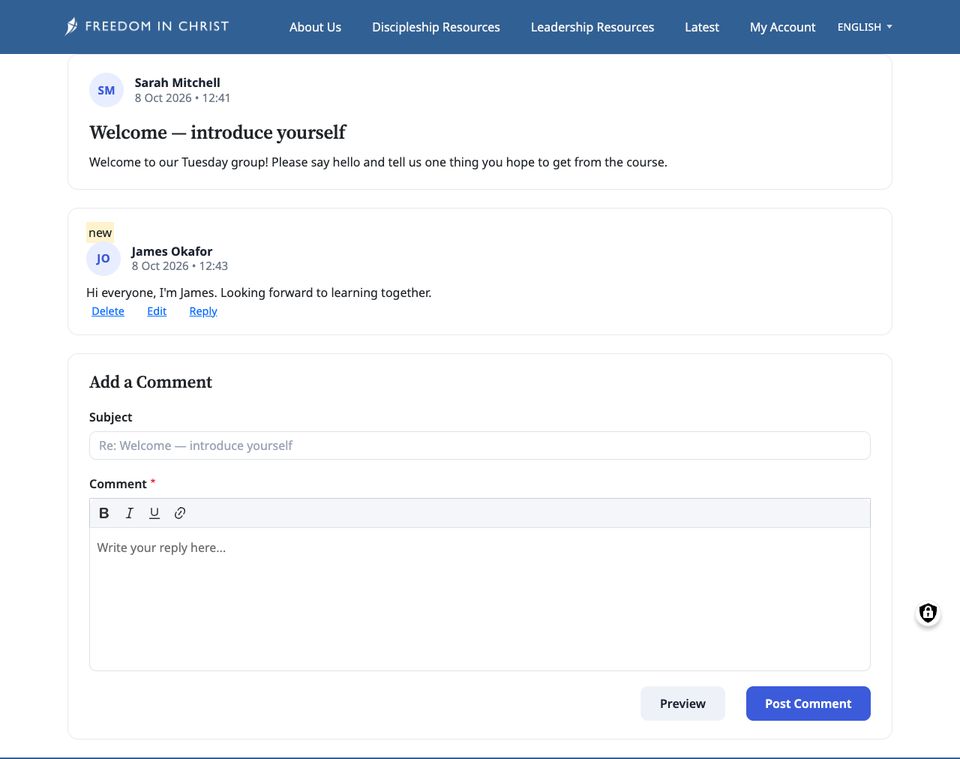Click into the comment text area
Screen dimensions: 960x759
coord(480,599)
